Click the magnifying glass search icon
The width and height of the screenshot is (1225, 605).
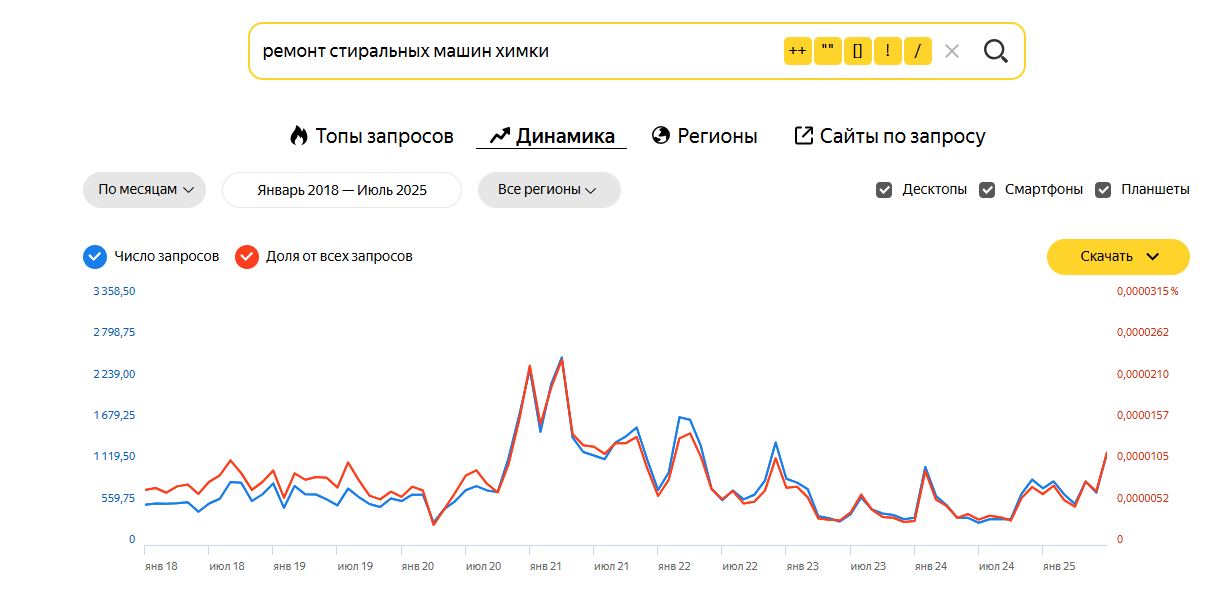(x=995, y=51)
